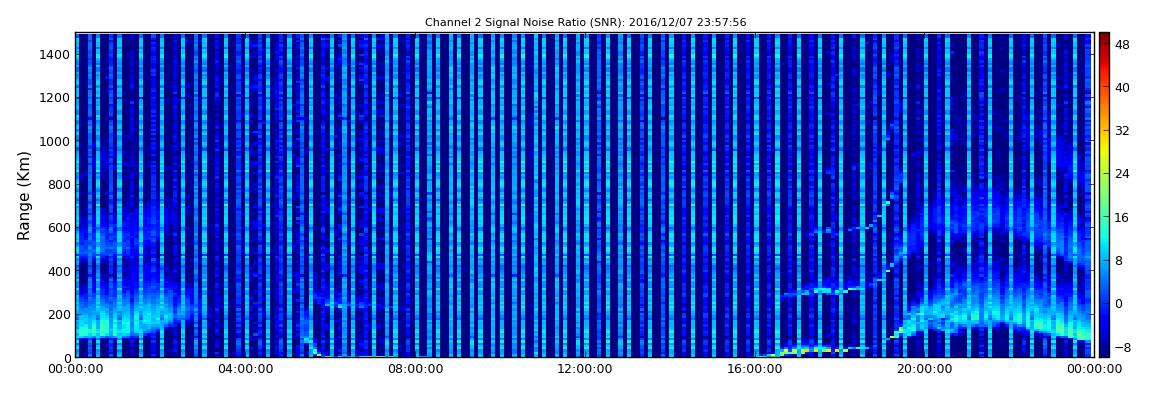Click the SNR colorbar gradient strip
This screenshot has width=1150, height=407.
(x=1104, y=195)
